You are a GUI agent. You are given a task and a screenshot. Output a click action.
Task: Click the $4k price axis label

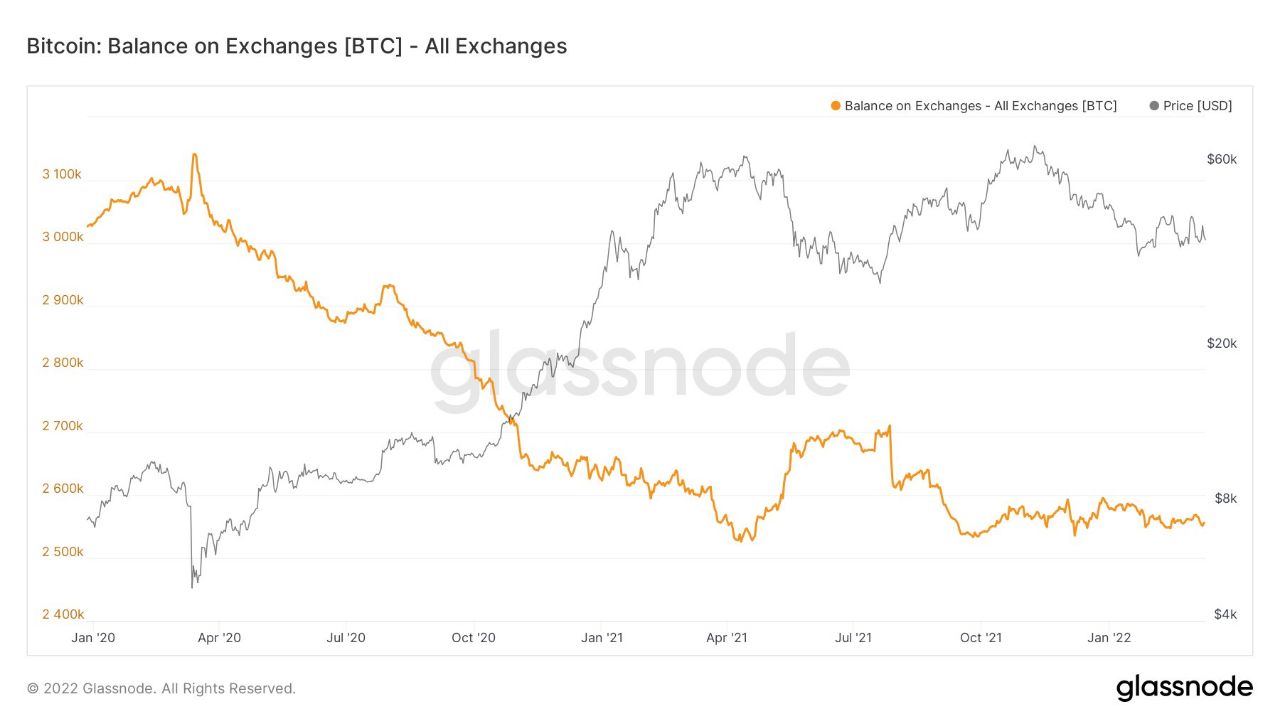click(x=1225, y=615)
